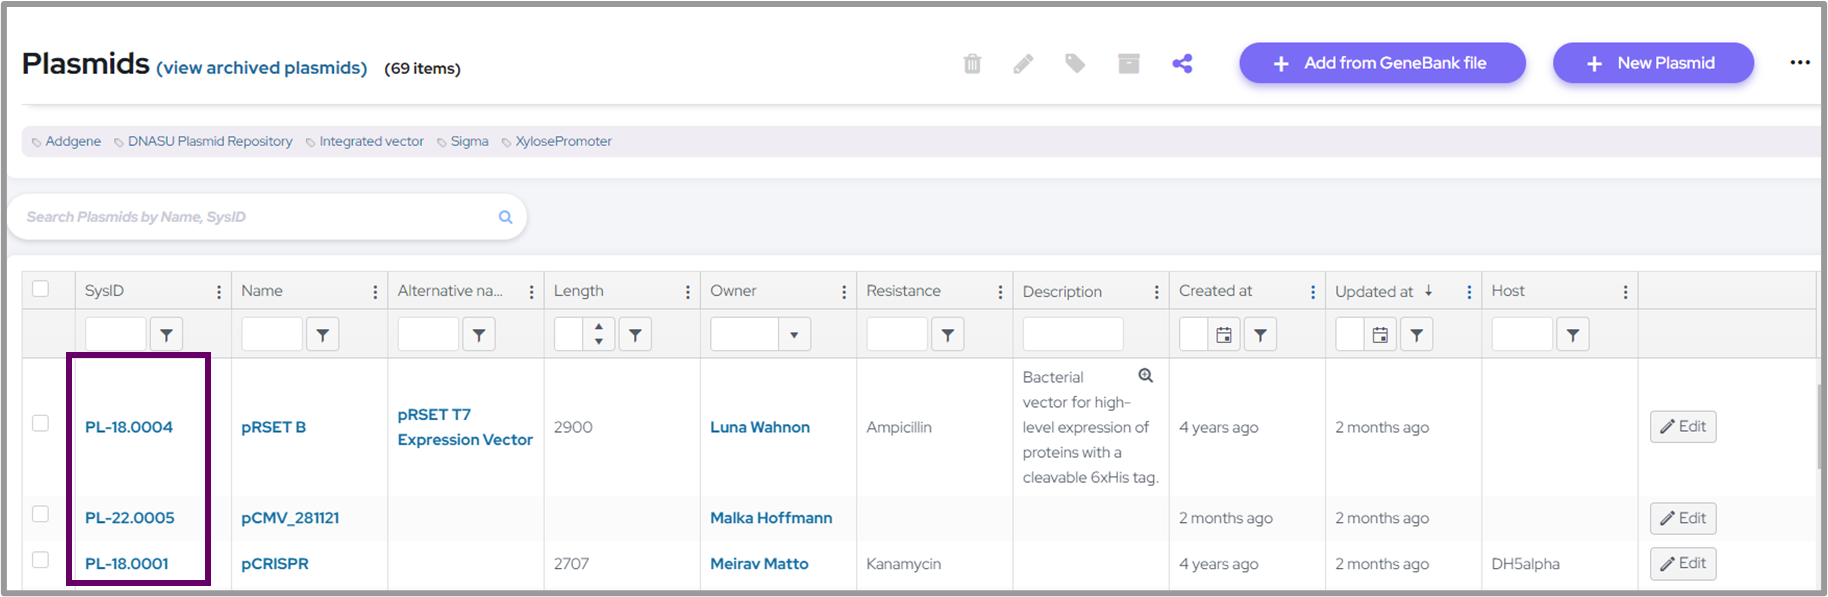Screen dimensions: 1828x597
Task: Click the magnifier icon in search box
Action: (x=505, y=217)
